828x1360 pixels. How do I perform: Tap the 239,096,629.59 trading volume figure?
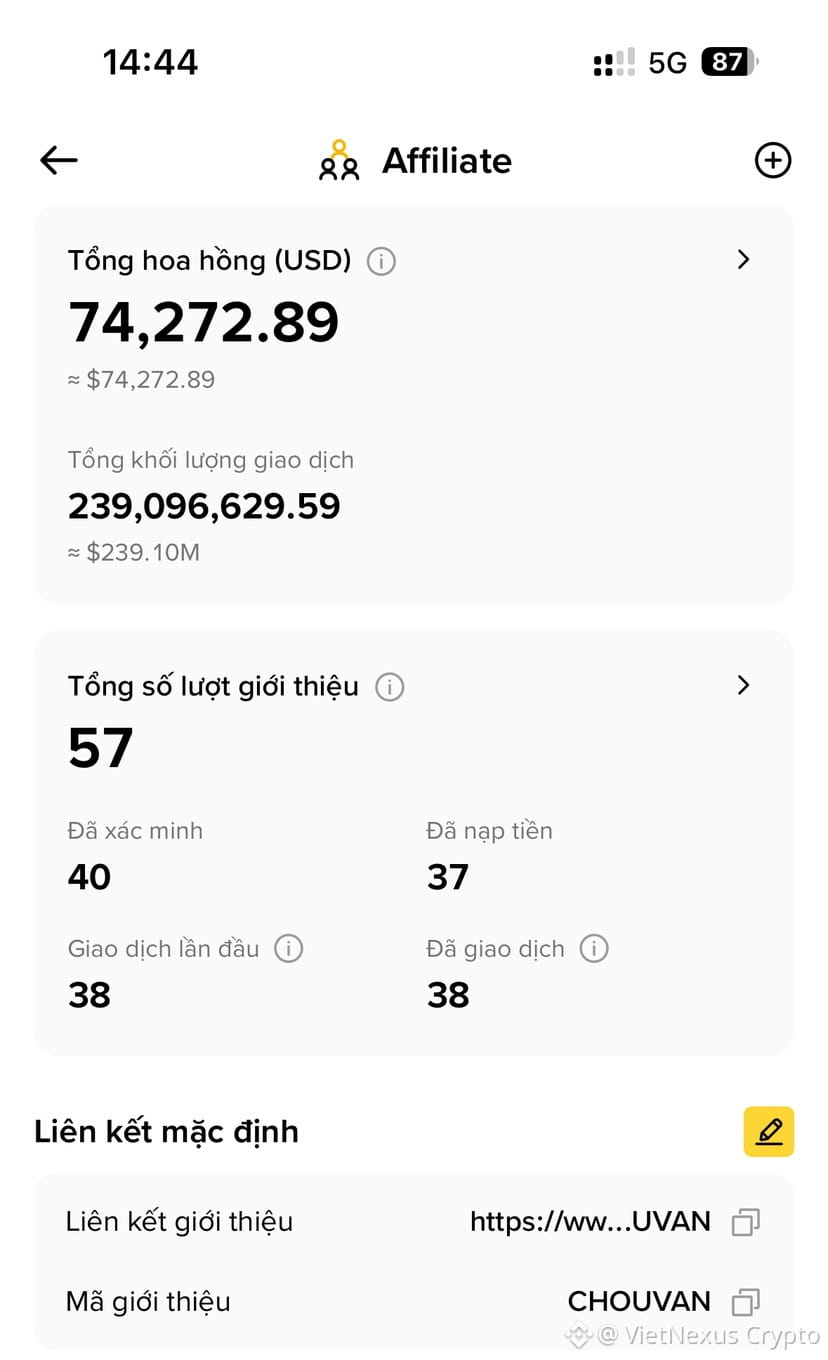coord(204,506)
